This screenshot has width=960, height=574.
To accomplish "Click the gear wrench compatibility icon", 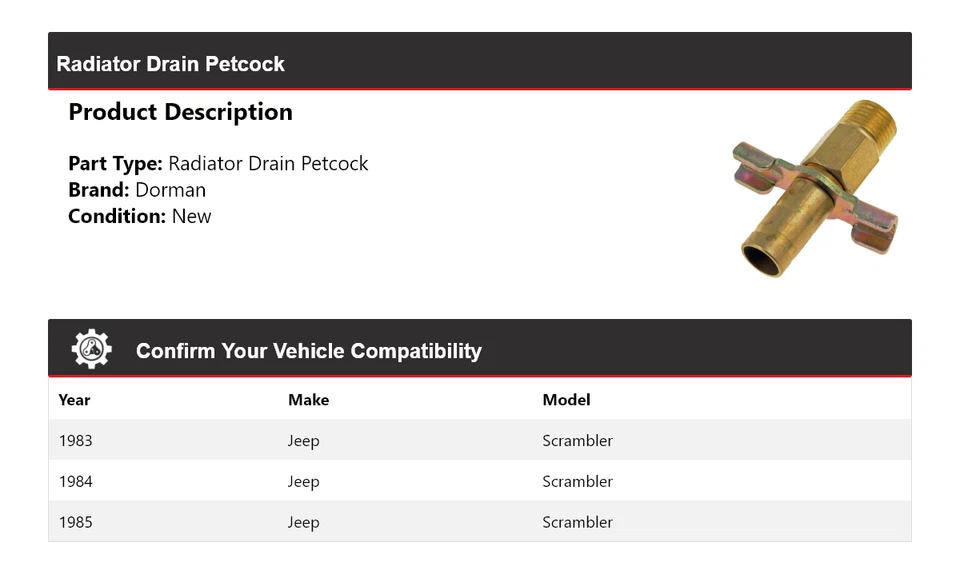I will pyautogui.click(x=91, y=349).
